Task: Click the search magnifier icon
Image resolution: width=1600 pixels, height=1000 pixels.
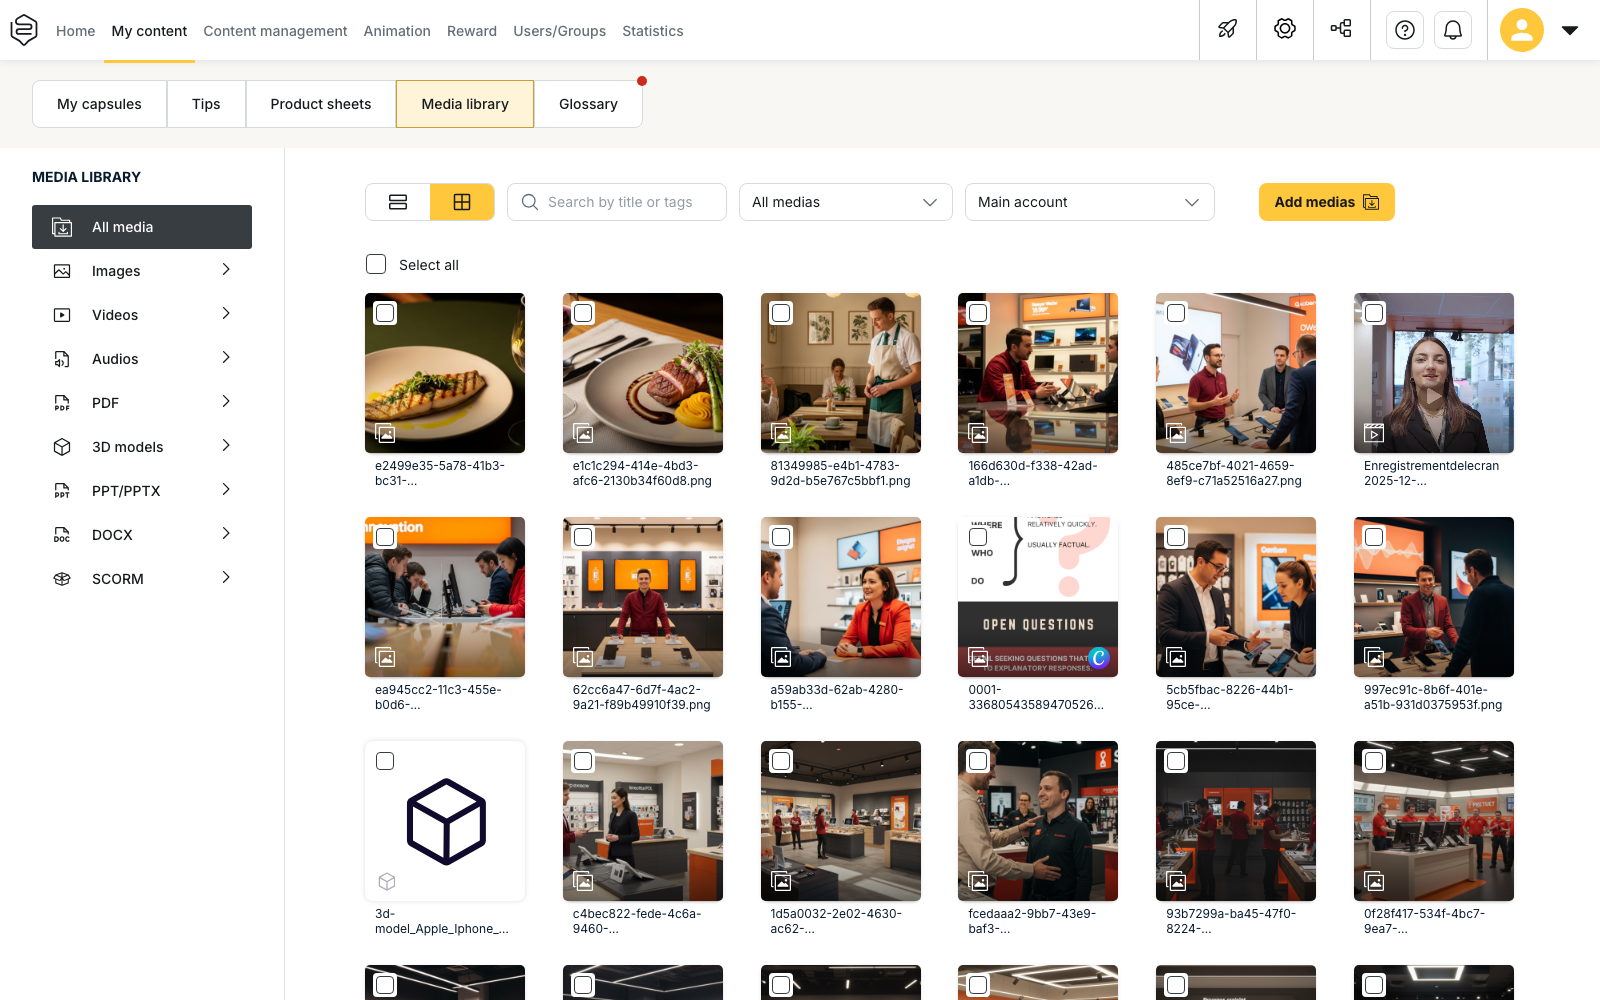Action: [530, 202]
